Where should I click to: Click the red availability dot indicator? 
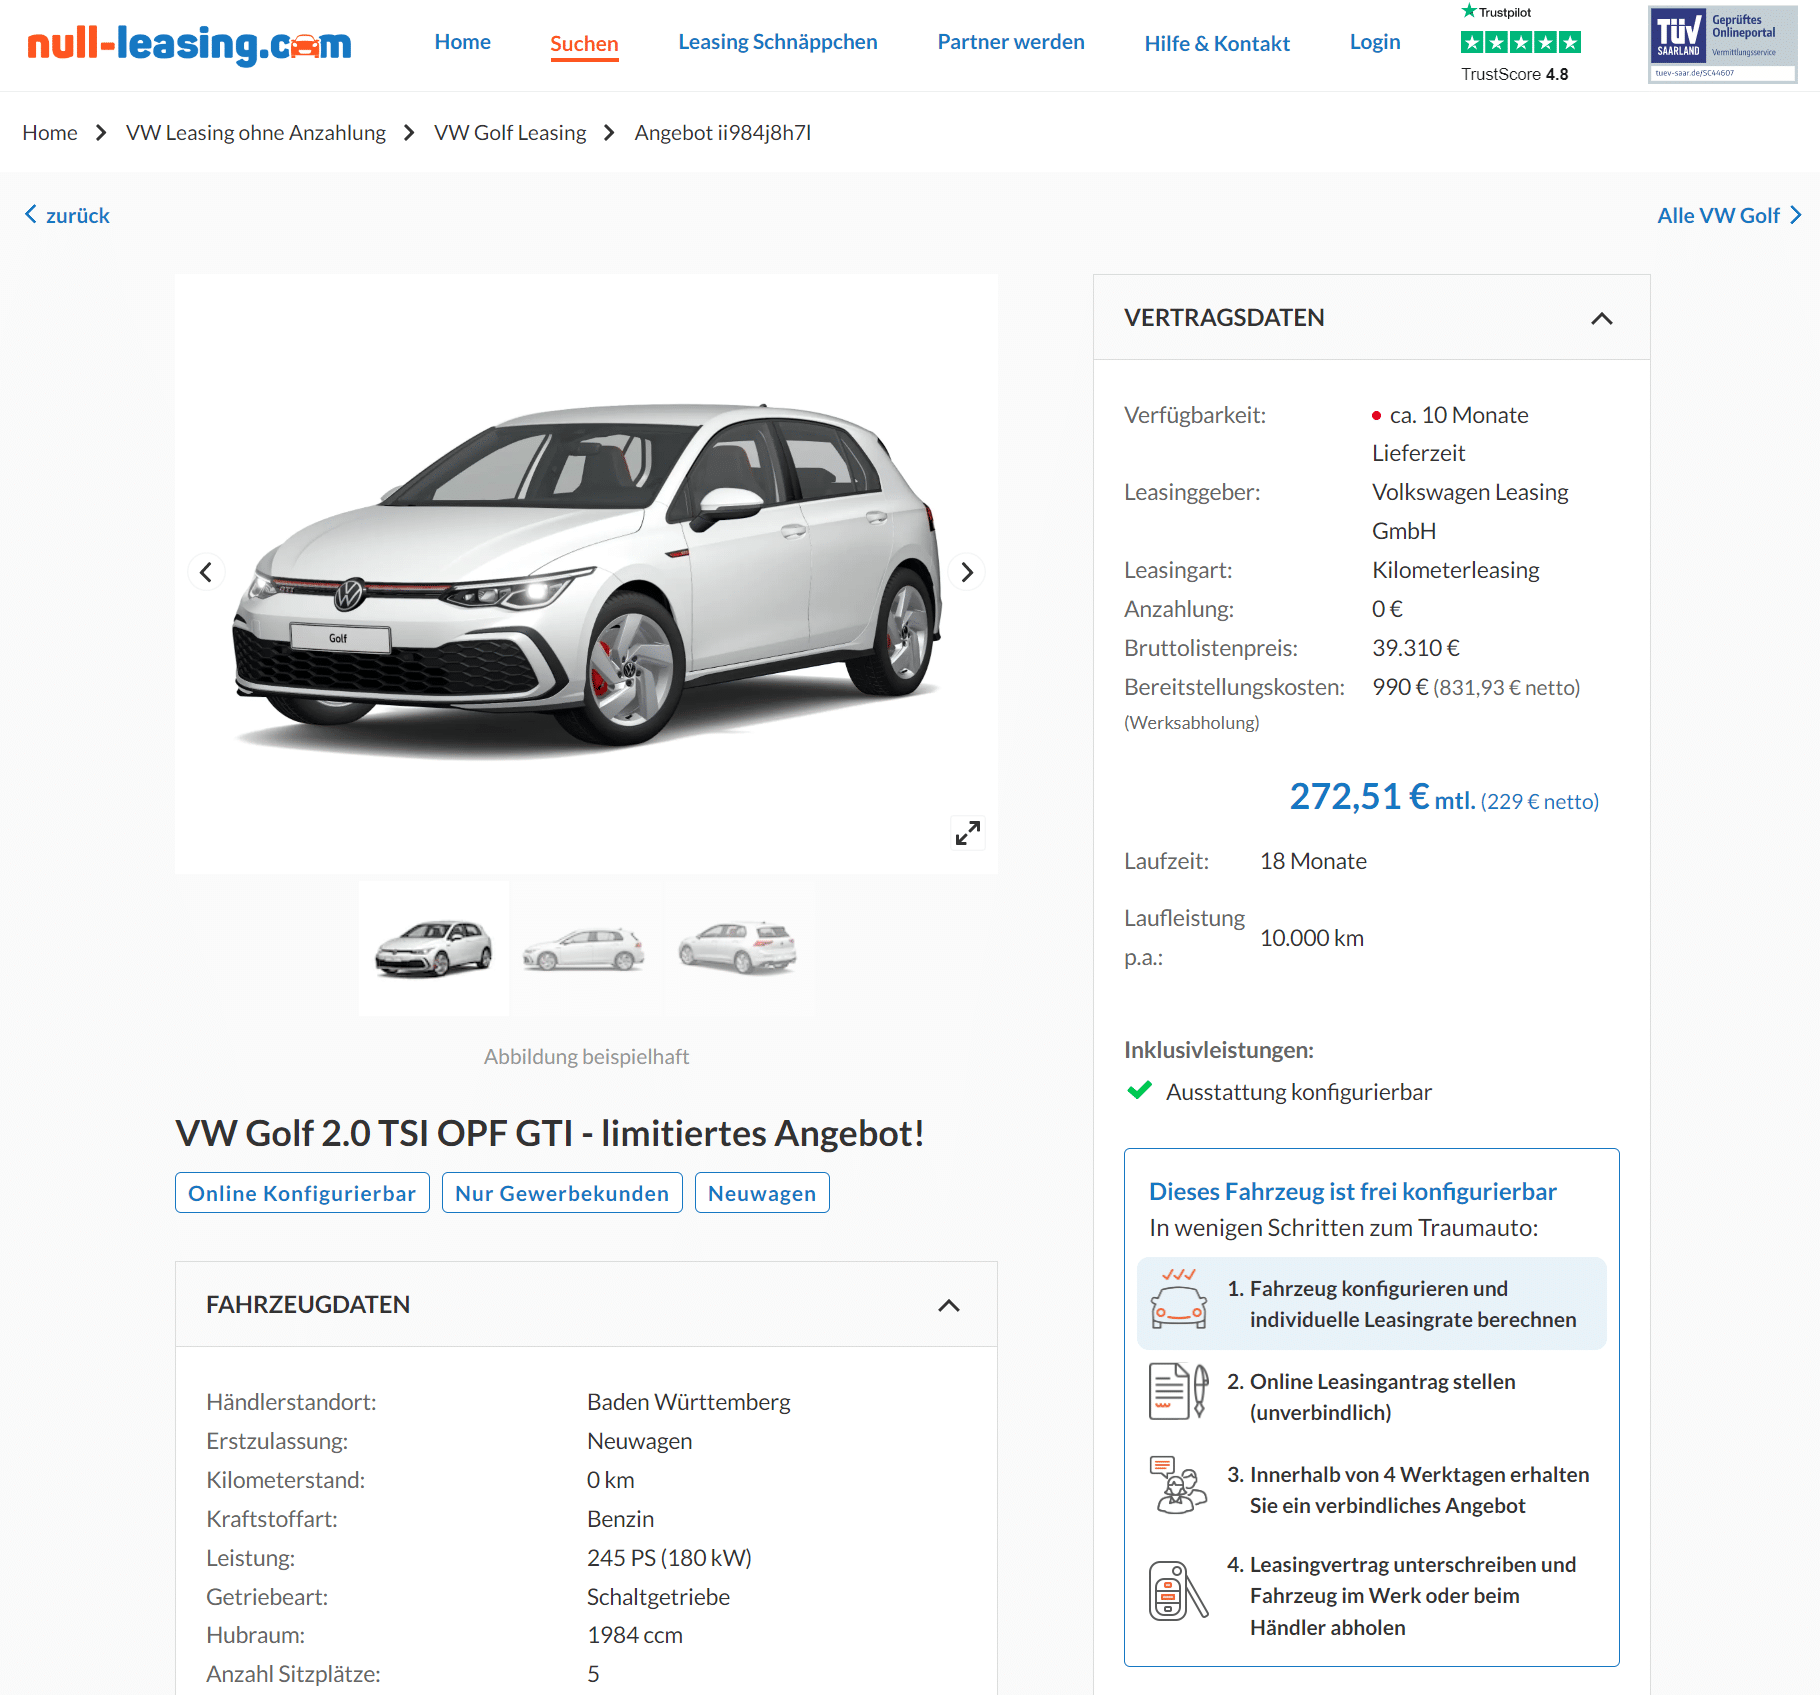point(1376,415)
